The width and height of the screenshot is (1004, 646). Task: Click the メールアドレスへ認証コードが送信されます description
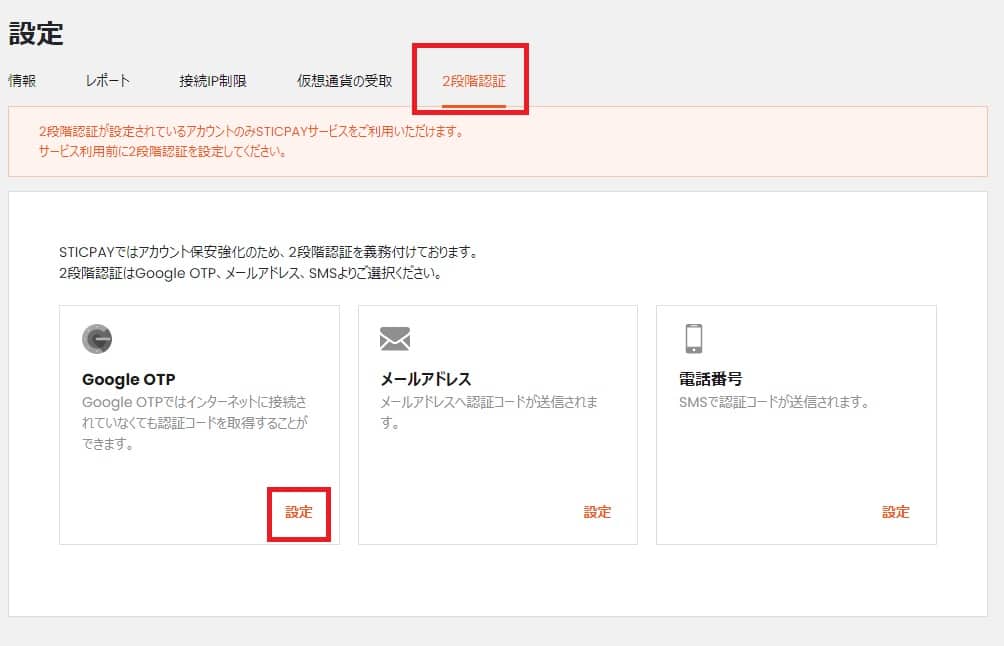(489, 412)
